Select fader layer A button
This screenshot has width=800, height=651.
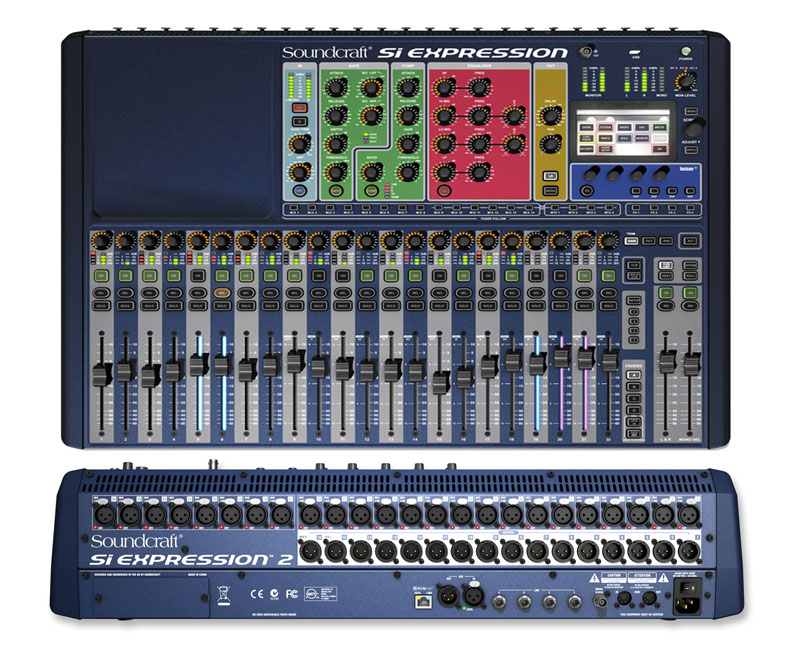tap(633, 374)
